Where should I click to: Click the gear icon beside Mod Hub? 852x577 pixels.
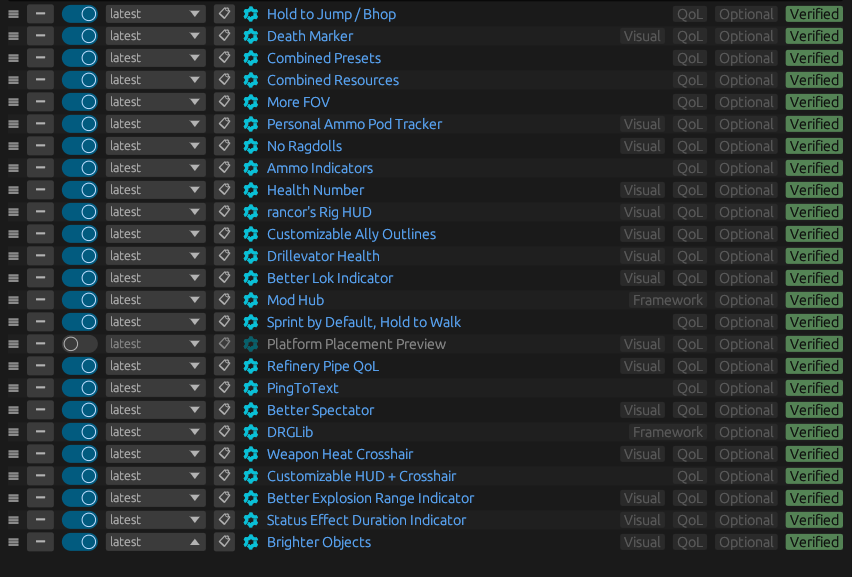tap(250, 300)
